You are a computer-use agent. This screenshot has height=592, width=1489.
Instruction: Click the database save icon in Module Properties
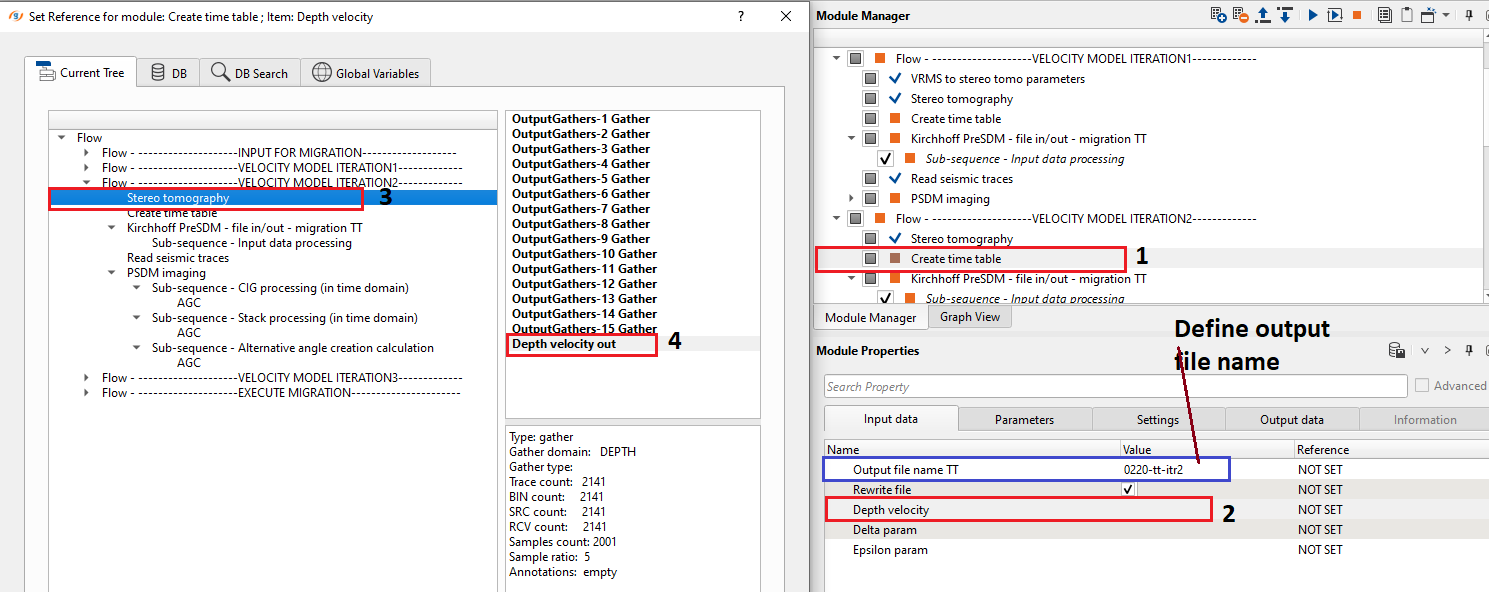[x=1397, y=351]
